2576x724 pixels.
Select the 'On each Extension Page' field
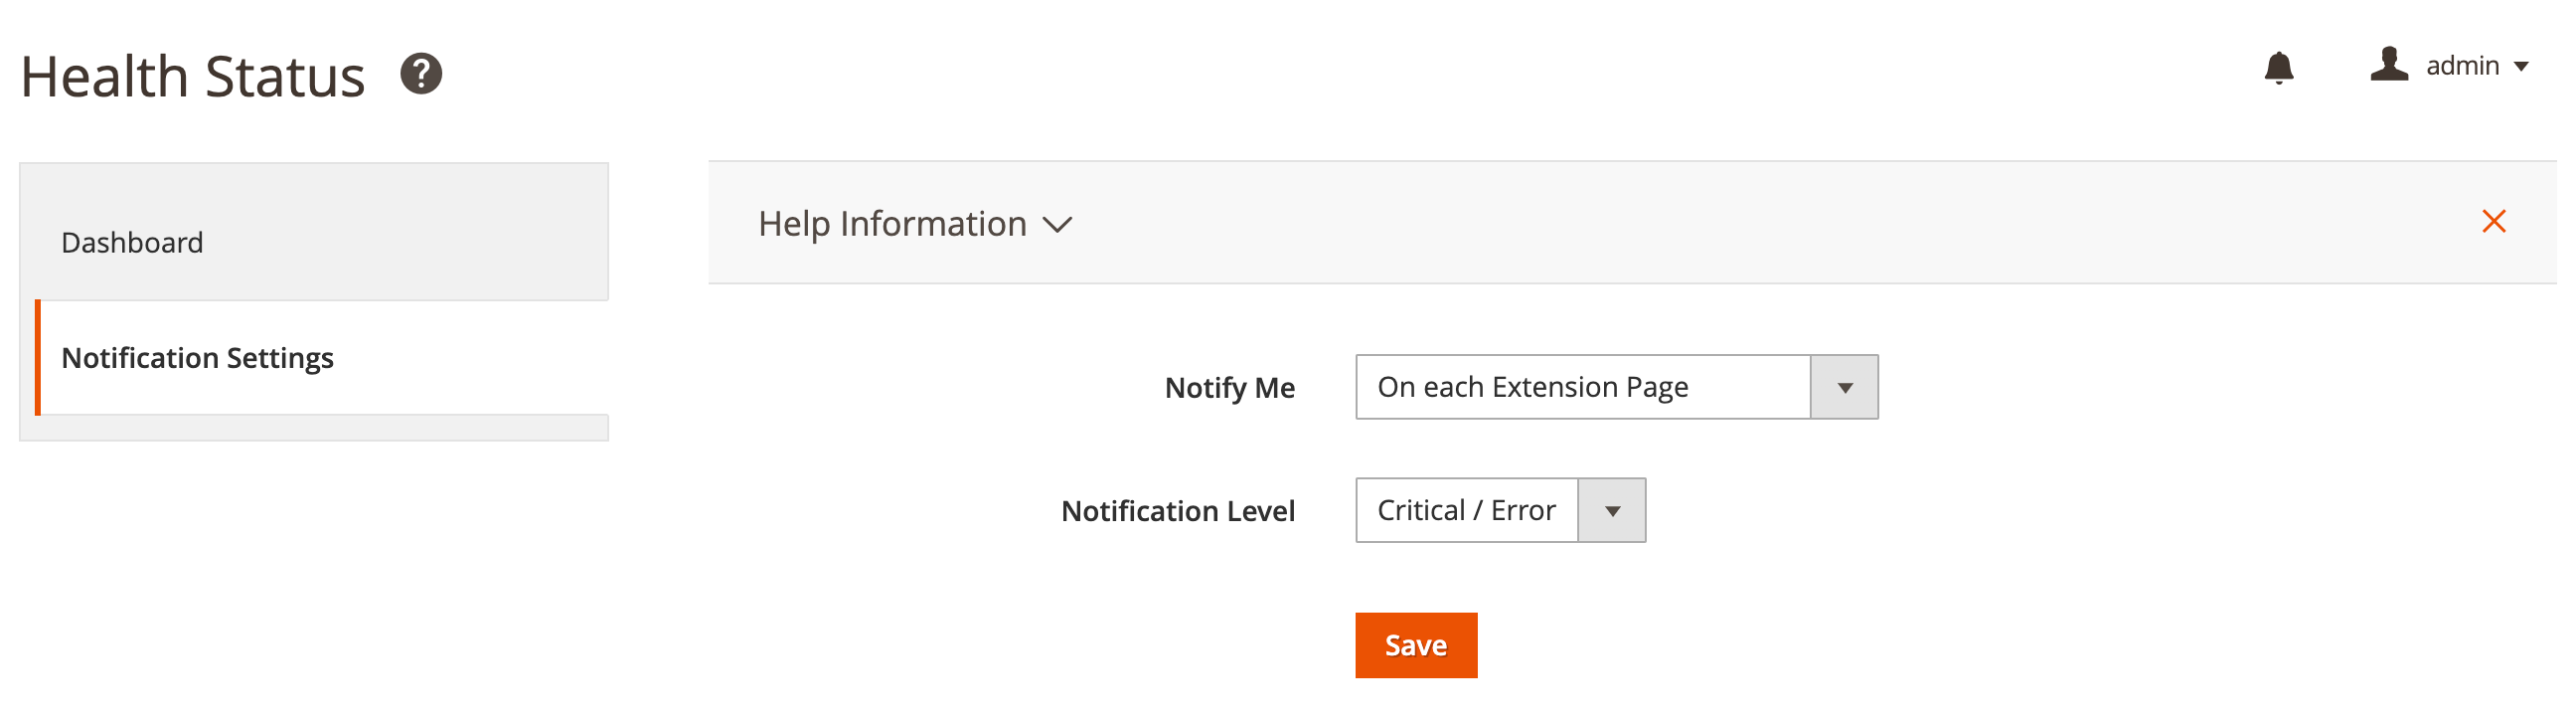pyautogui.click(x=1582, y=387)
